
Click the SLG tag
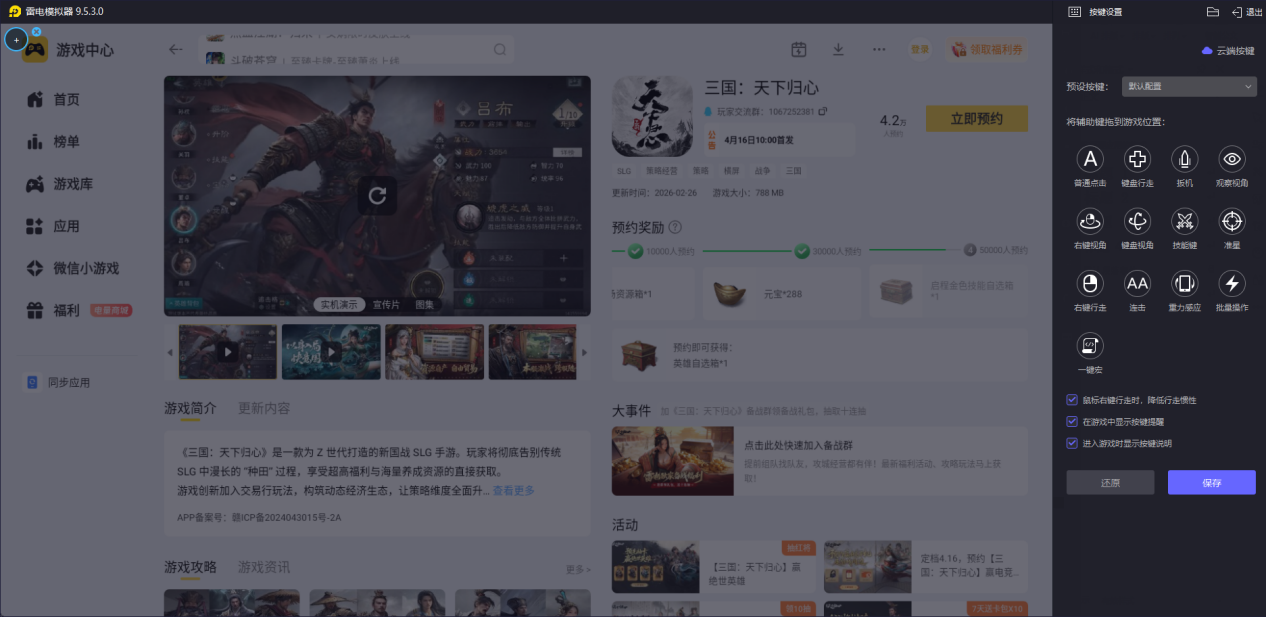point(624,171)
